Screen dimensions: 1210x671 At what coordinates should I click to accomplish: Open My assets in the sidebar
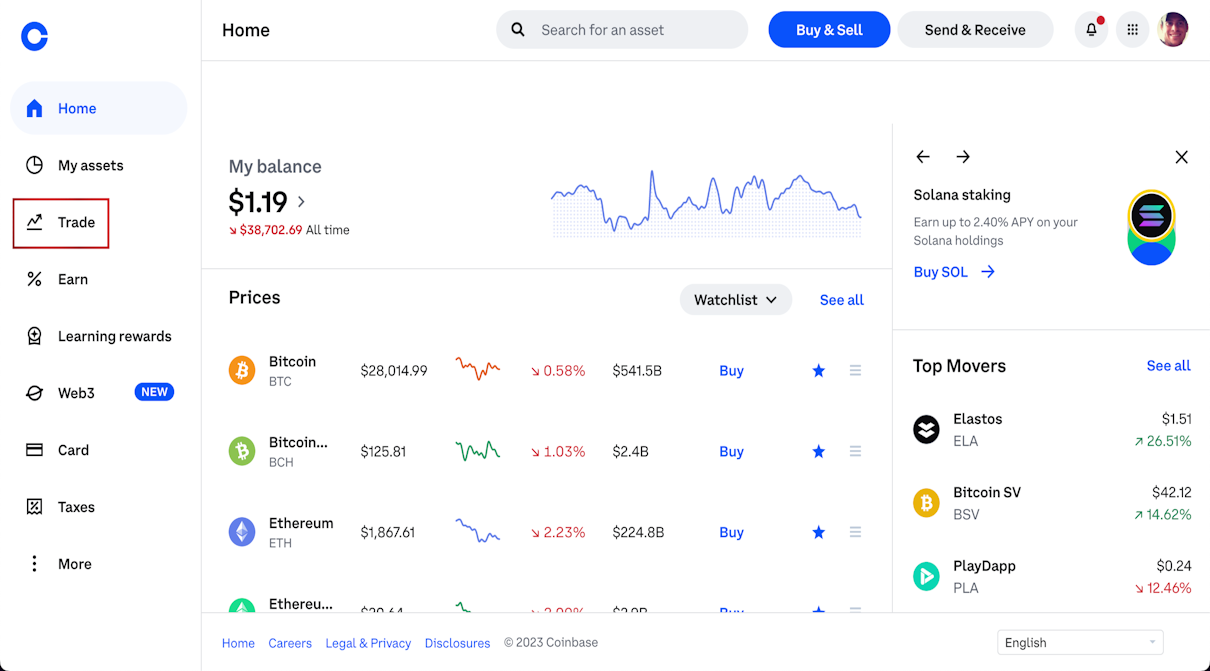99,165
